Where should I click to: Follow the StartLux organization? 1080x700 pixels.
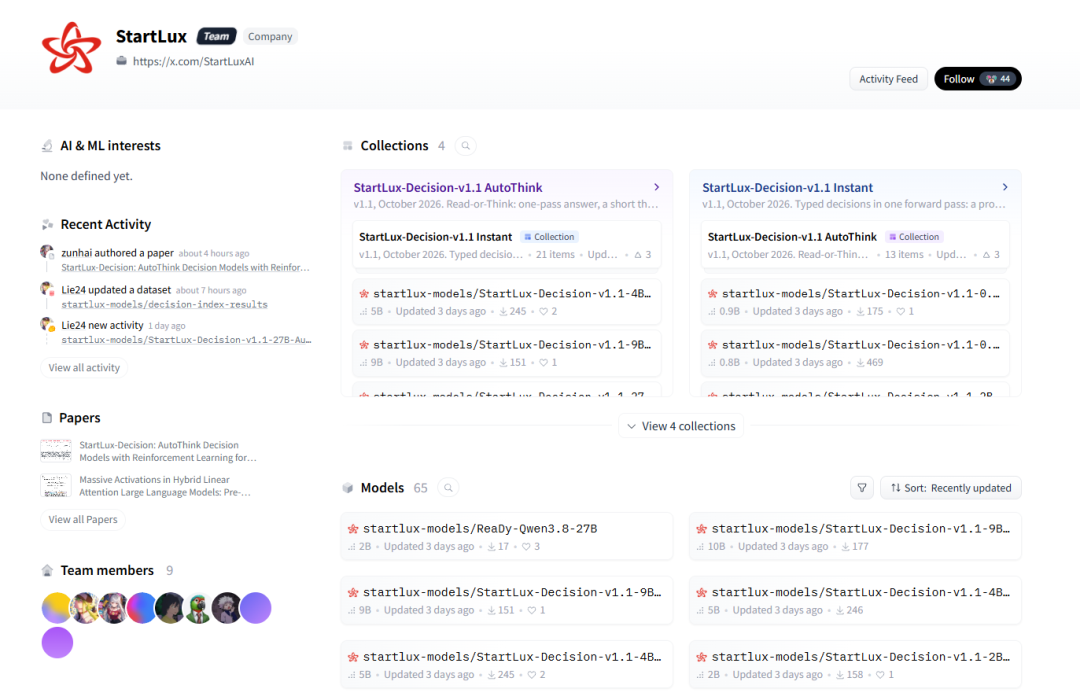[977, 79]
